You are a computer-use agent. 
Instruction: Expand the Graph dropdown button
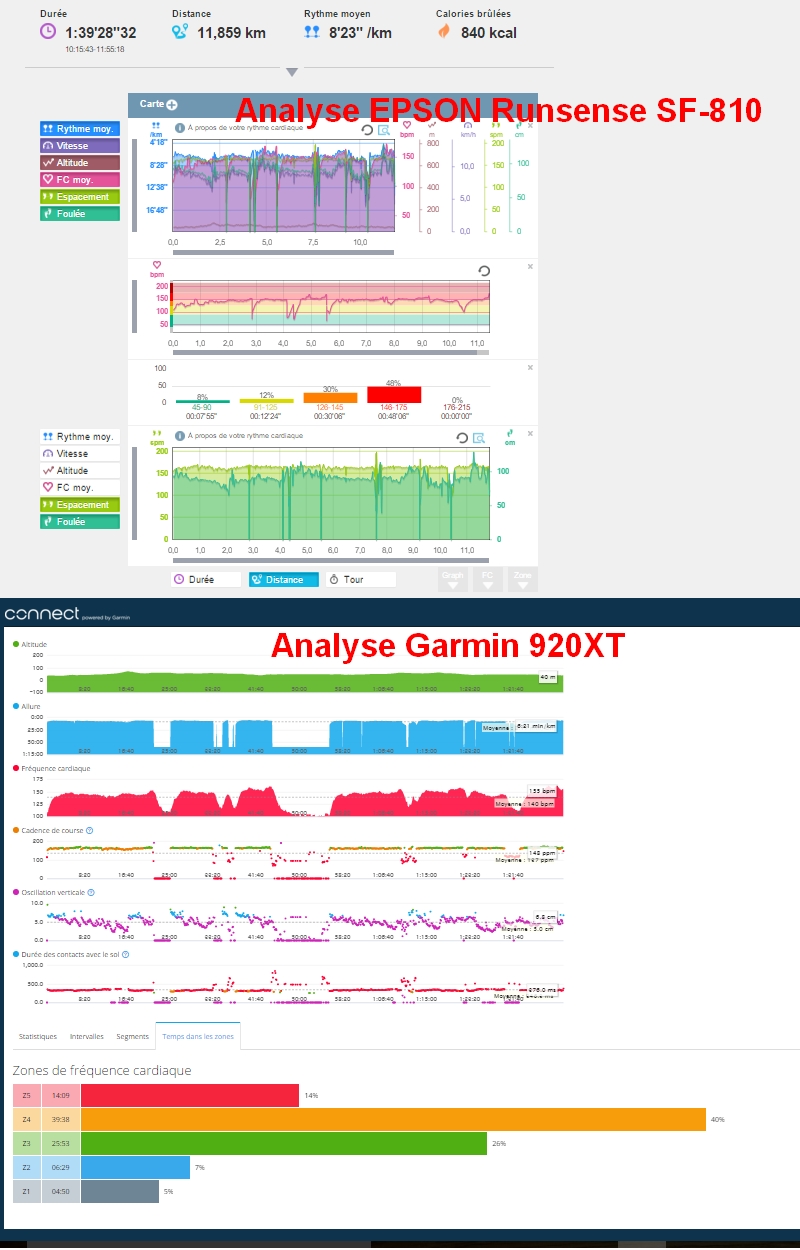(x=452, y=580)
